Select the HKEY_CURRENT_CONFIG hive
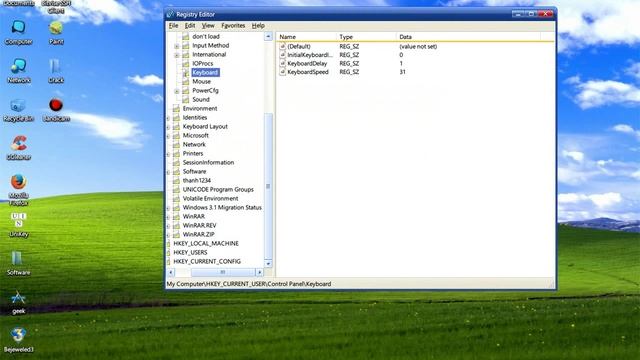Image resolution: width=640 pixels, height=360 pixels. (x=207, y=261)
